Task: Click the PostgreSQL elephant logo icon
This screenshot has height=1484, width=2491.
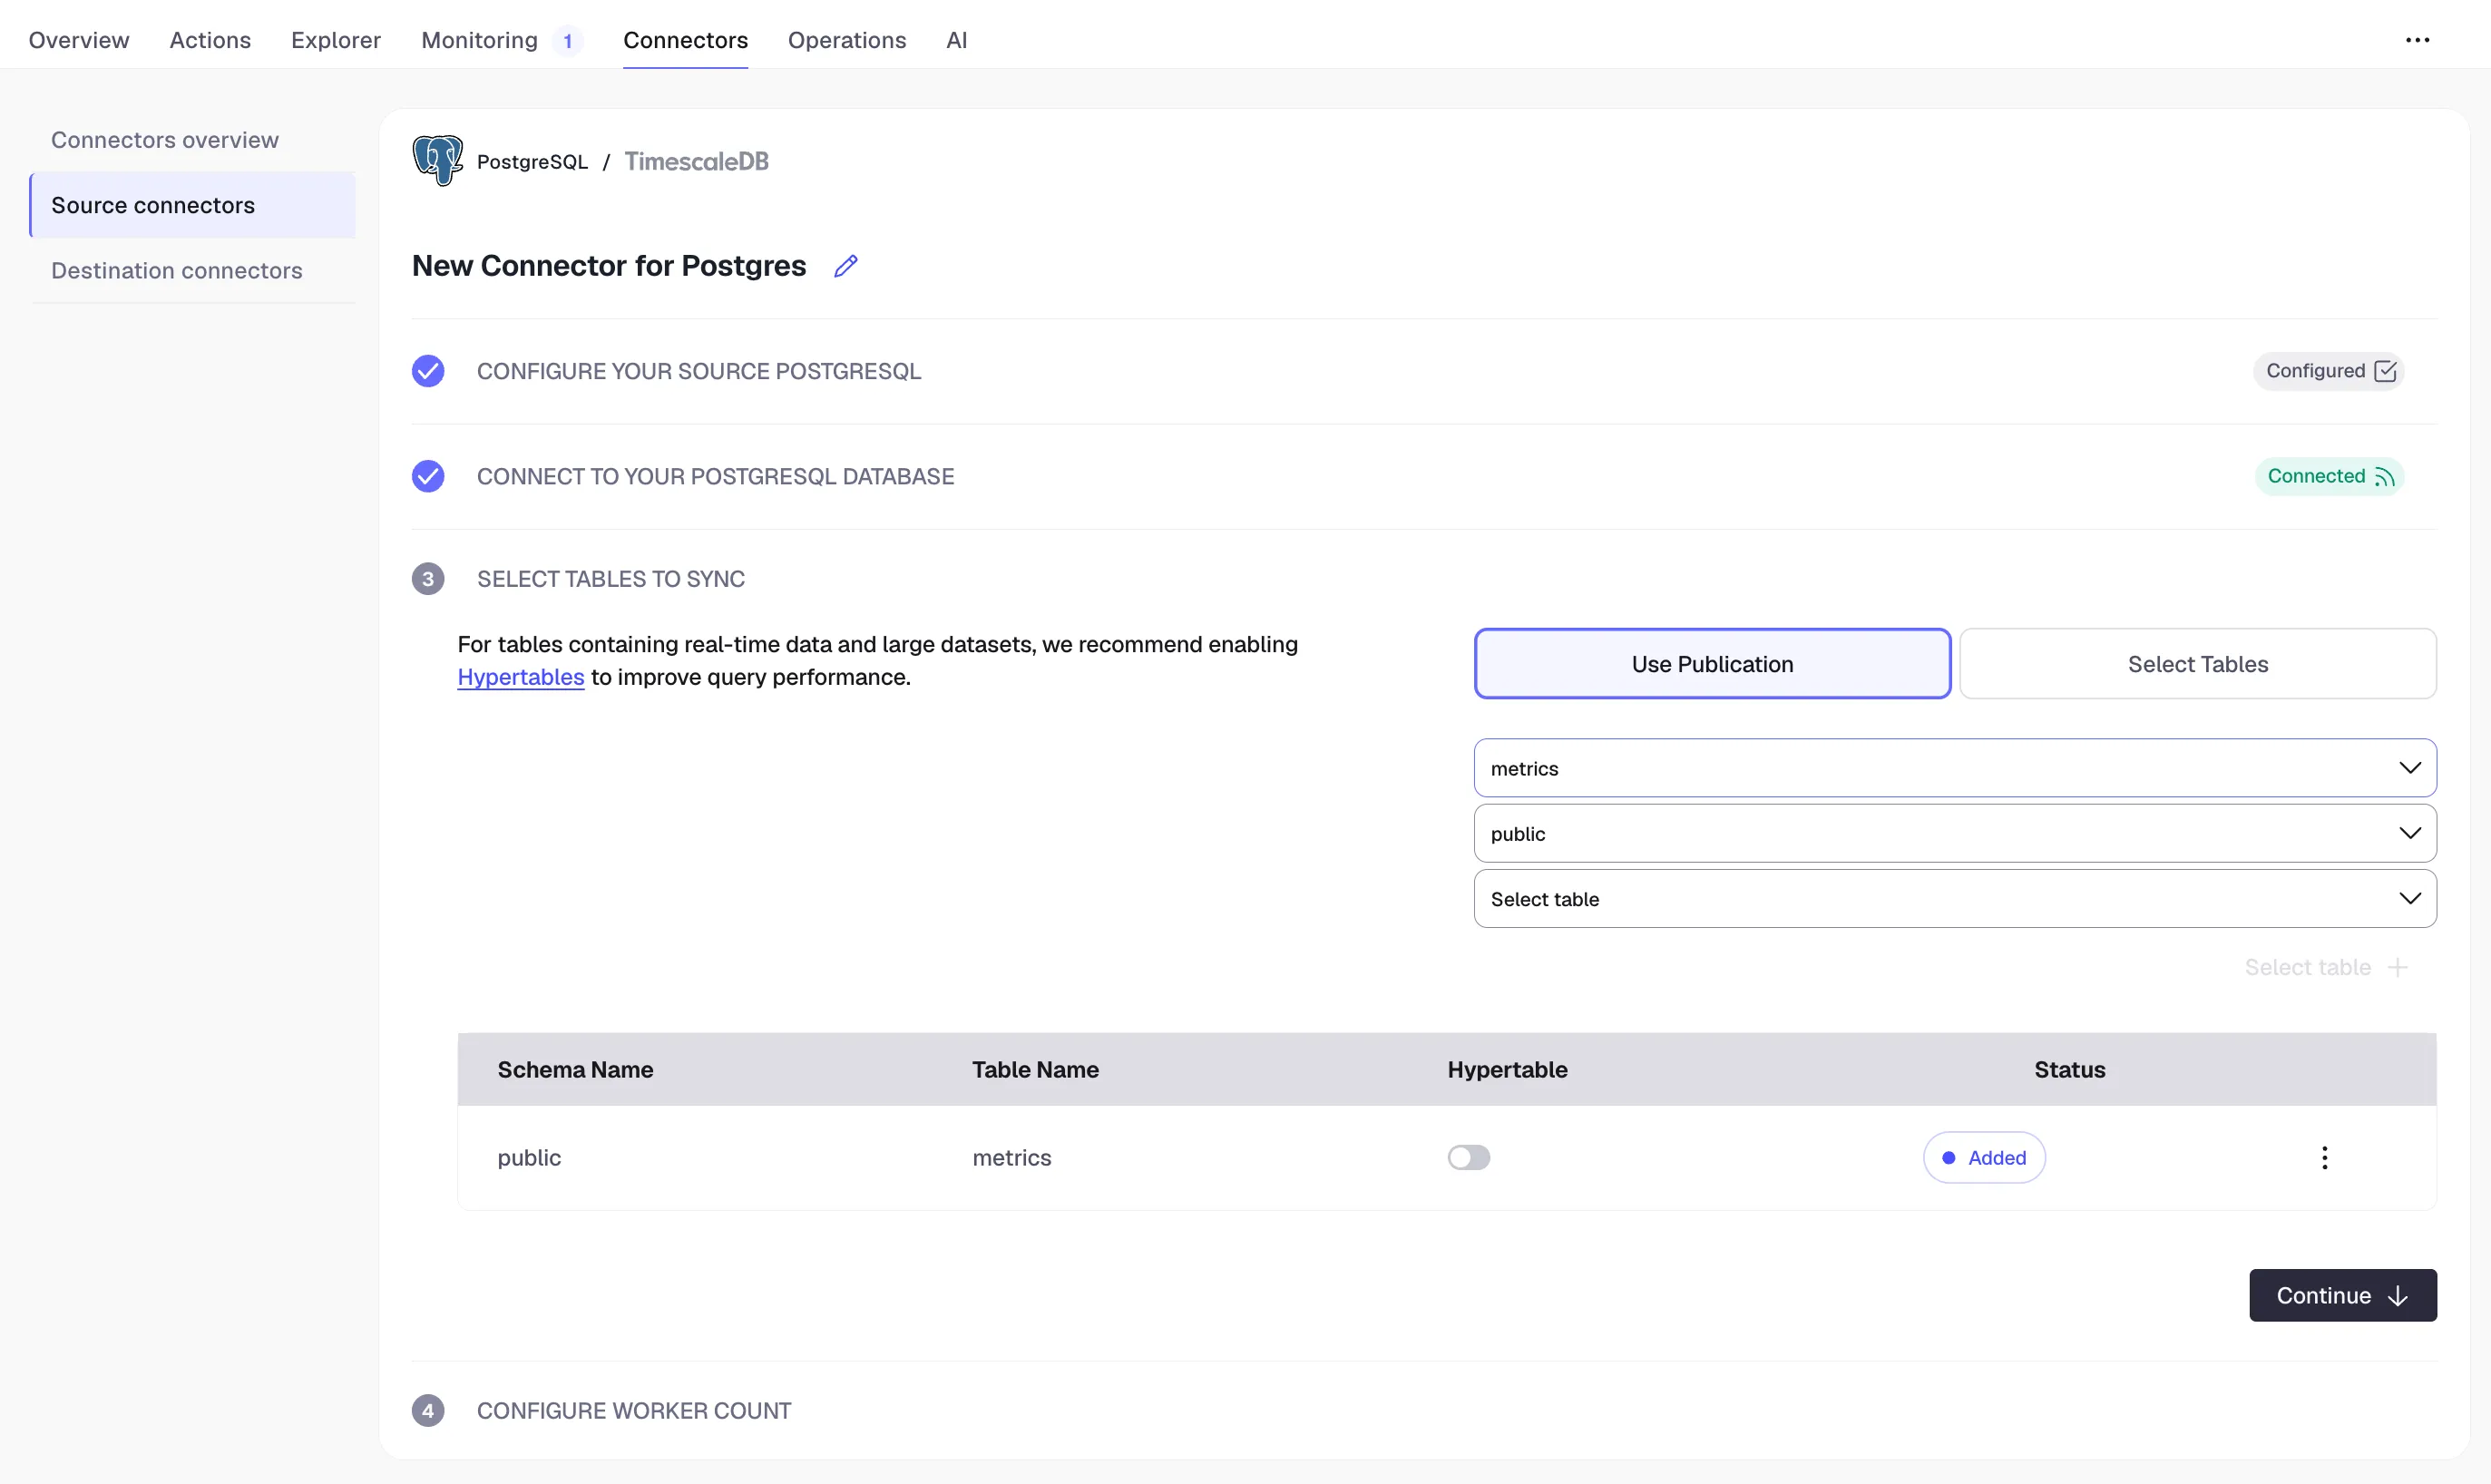Action: (438, 161)
